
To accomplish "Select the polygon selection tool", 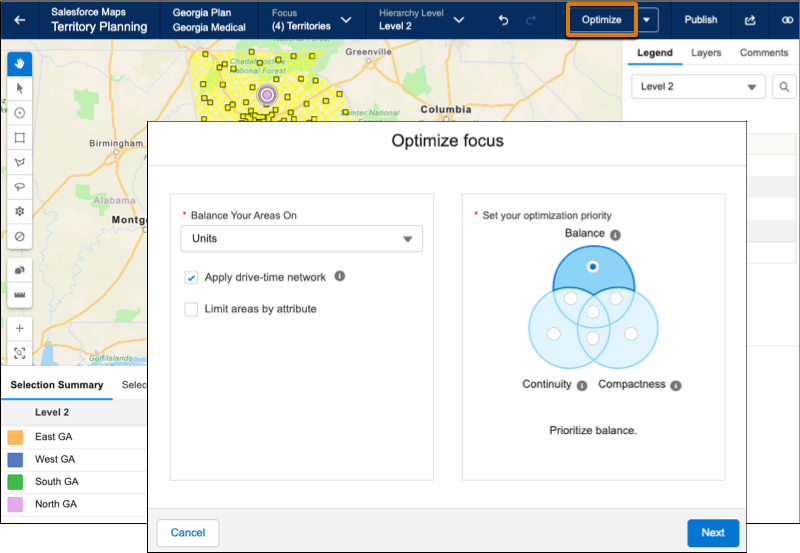I will point(20,162).
